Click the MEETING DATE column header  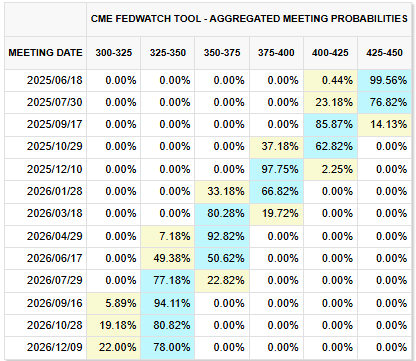coord(45,53)
